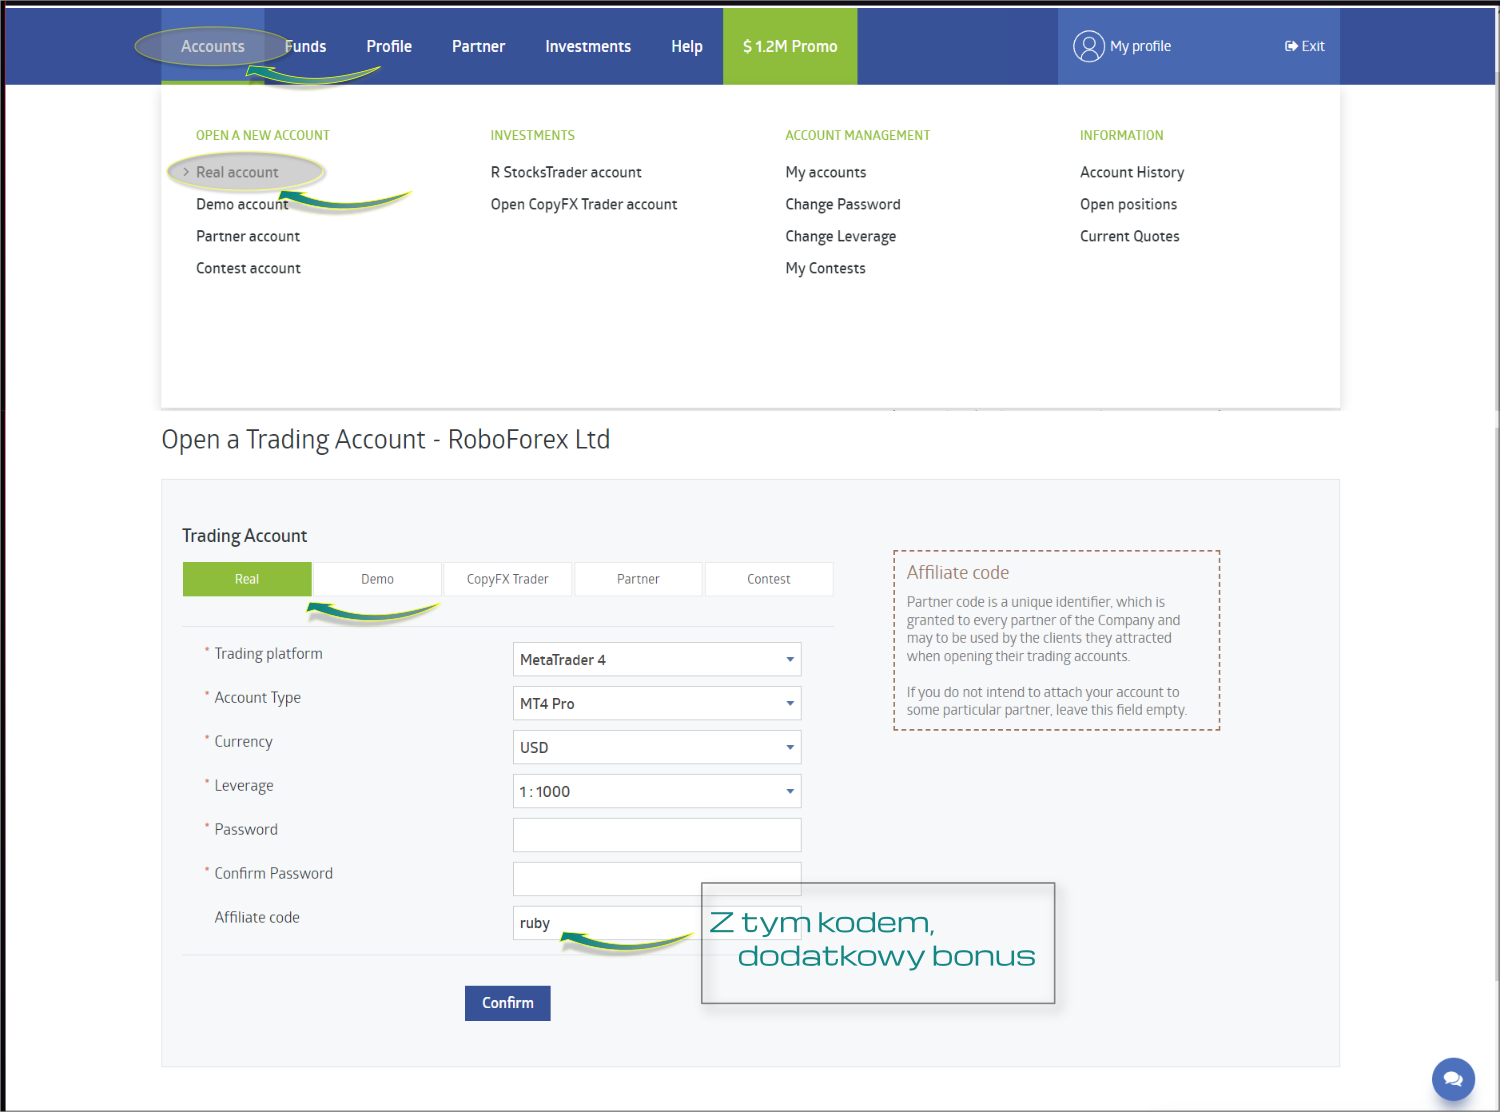The height and width of the screenshot is (1112, 1500).
Task: Open the Profile menu
Action: pyautogui.click(x=389, y=46)
